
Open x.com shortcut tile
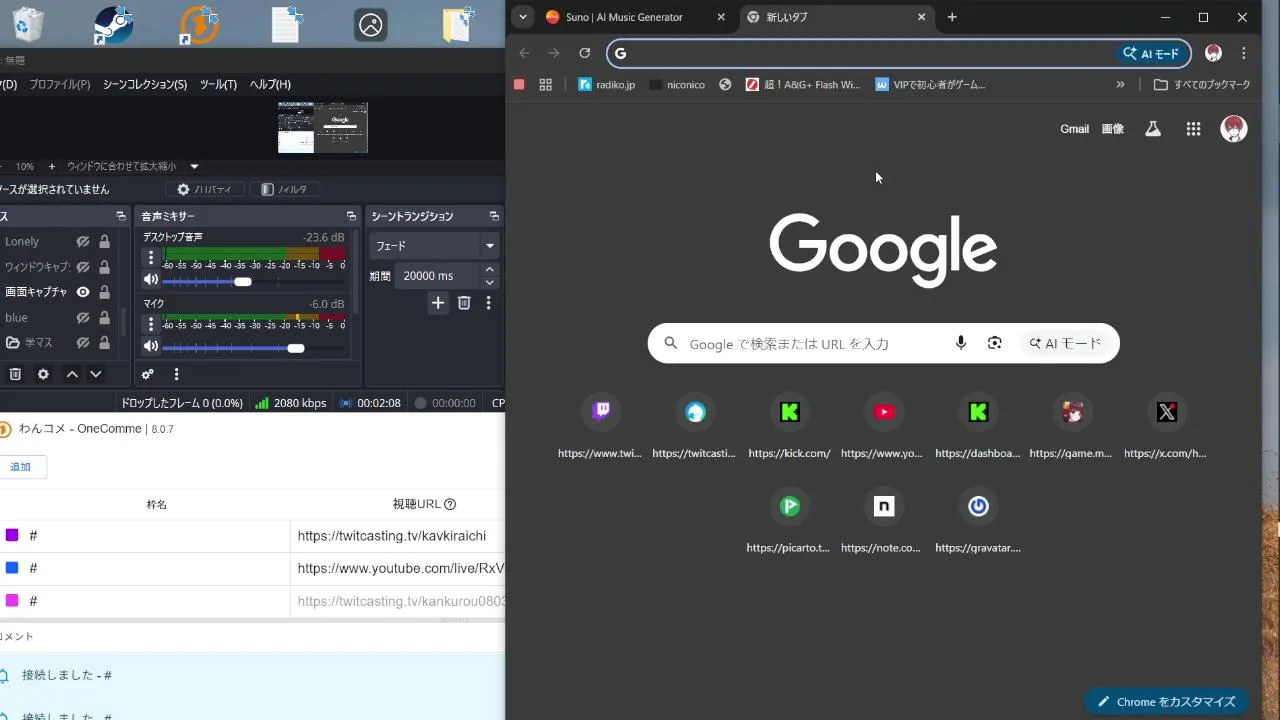coord(1166,425)
